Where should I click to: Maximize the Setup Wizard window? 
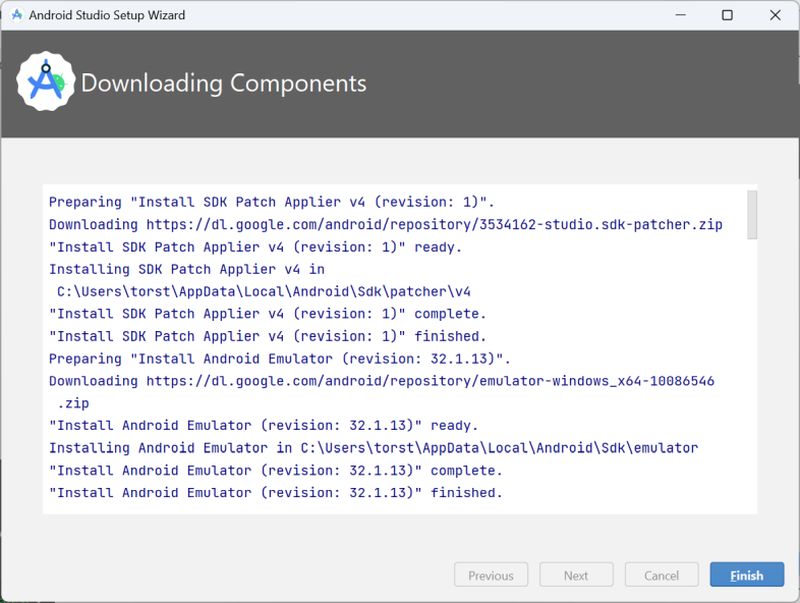point(727,15)
